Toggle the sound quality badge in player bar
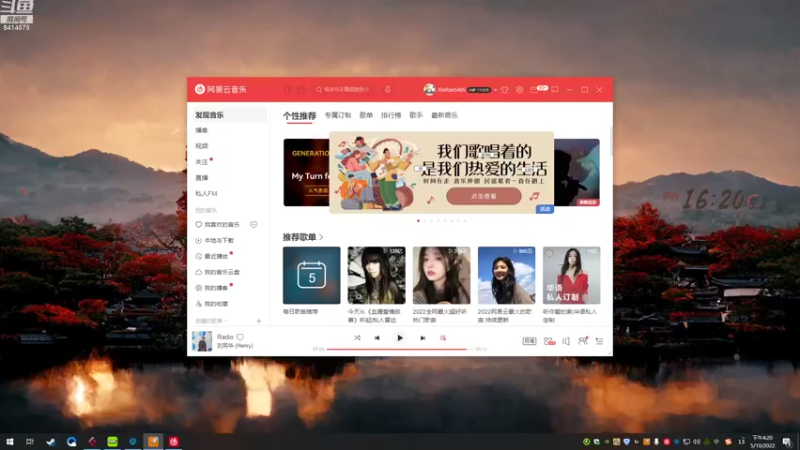 [529, 341]
